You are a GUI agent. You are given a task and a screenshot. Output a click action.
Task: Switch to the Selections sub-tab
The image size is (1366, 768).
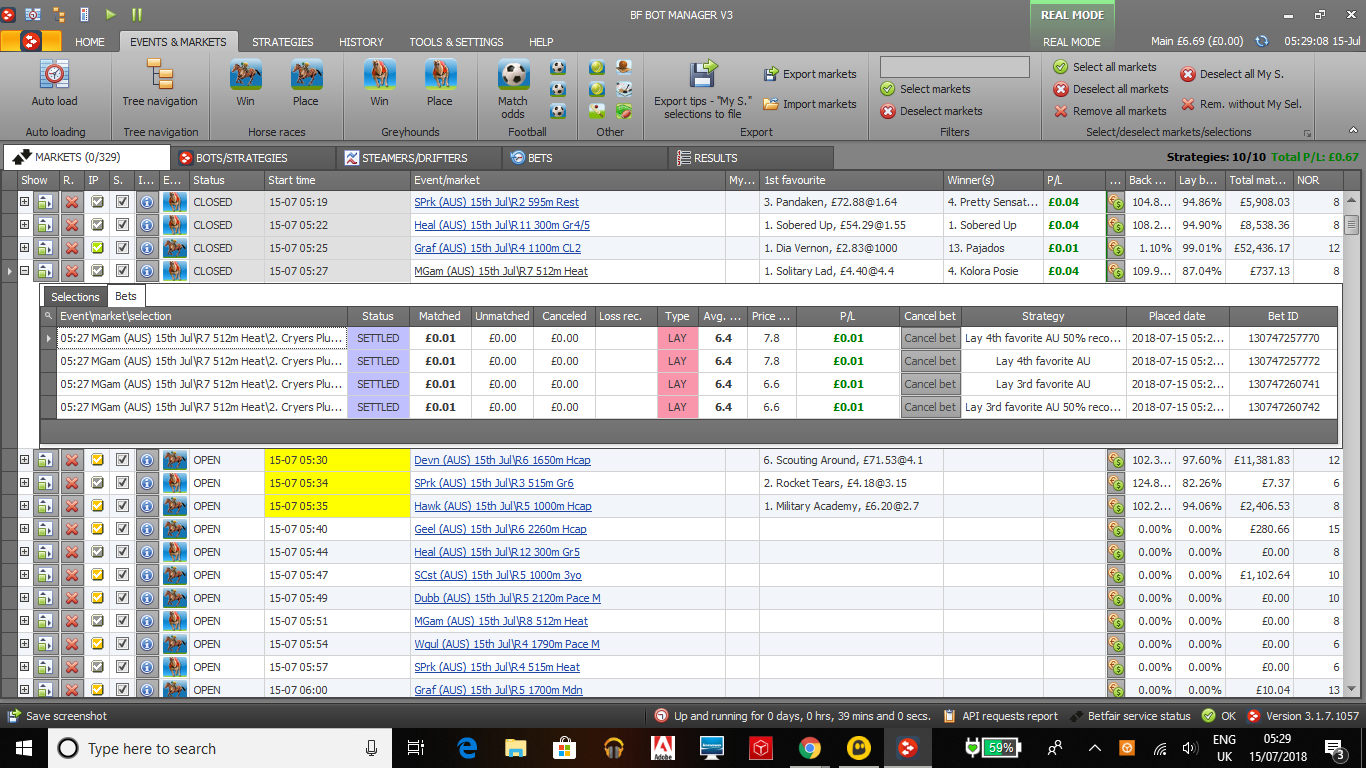(75, 296)
